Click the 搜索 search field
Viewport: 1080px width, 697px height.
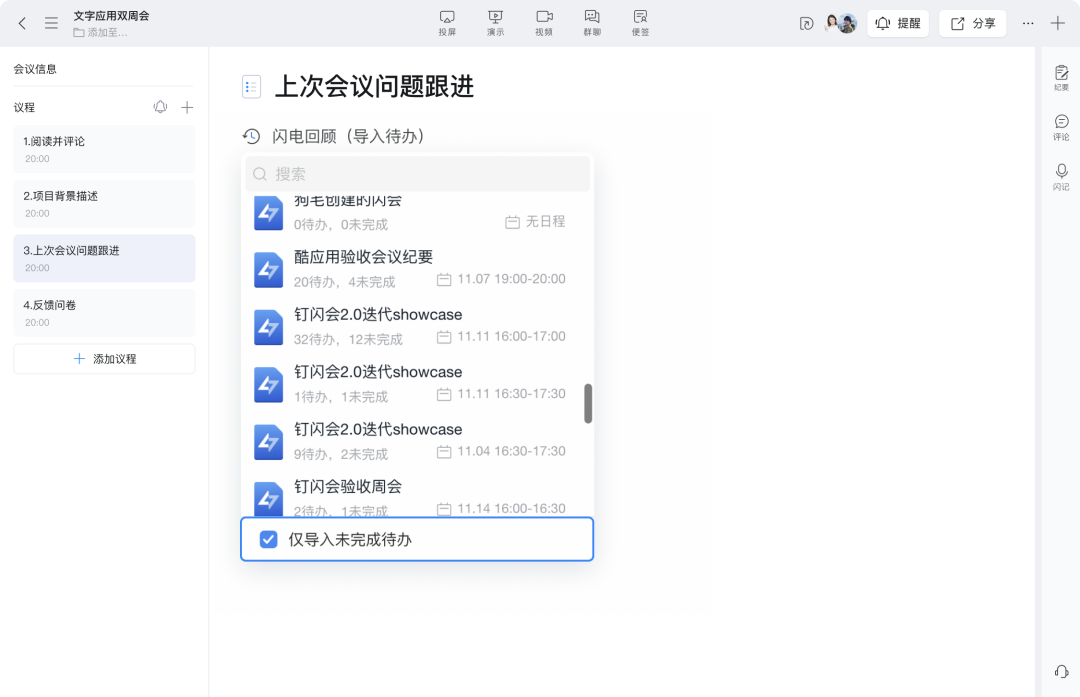(x=418, y=174)
